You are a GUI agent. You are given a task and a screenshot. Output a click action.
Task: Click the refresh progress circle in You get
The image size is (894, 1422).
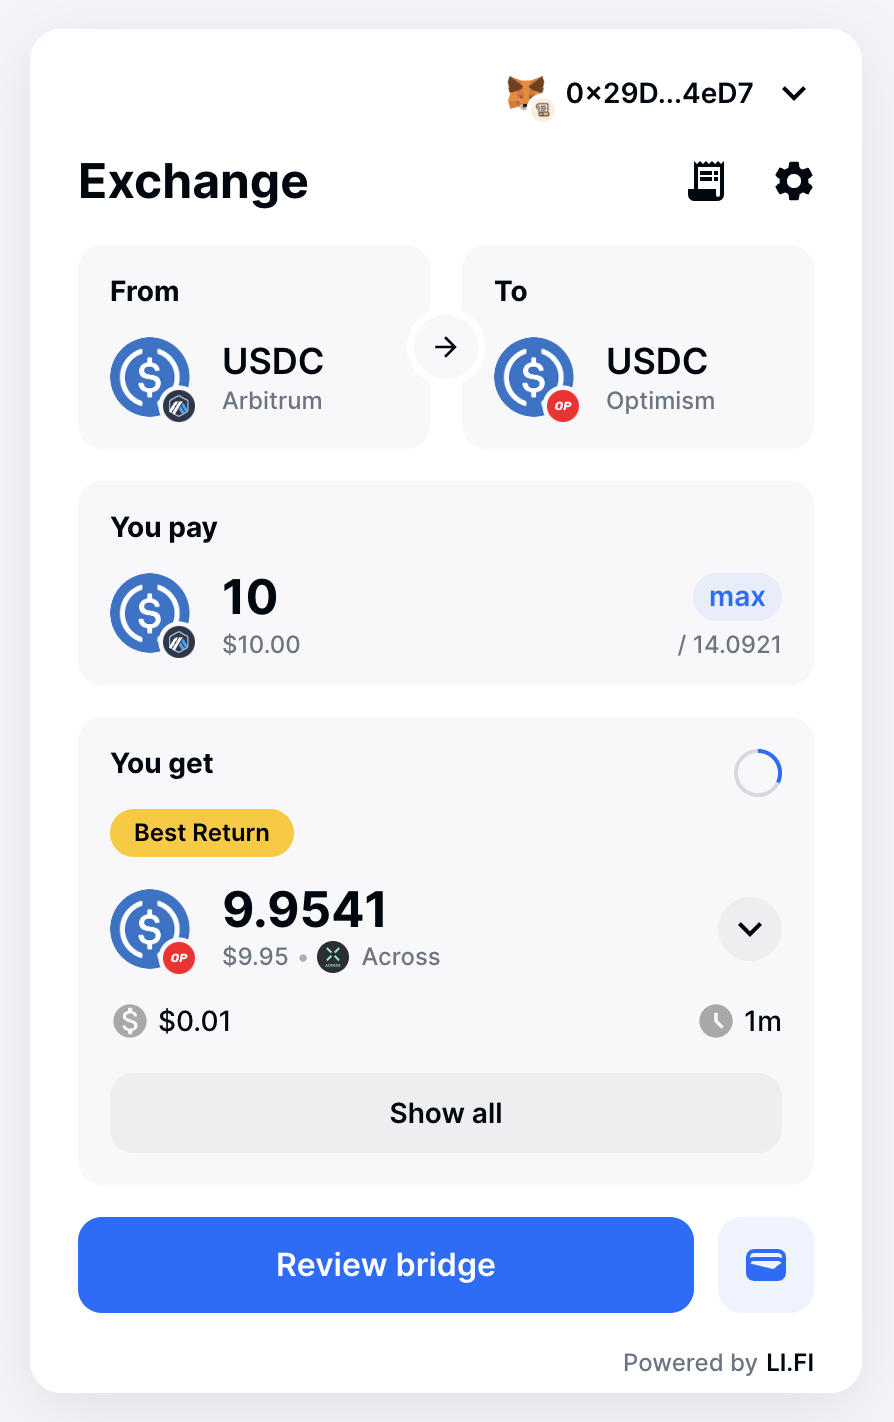click(x=758, y=773)
